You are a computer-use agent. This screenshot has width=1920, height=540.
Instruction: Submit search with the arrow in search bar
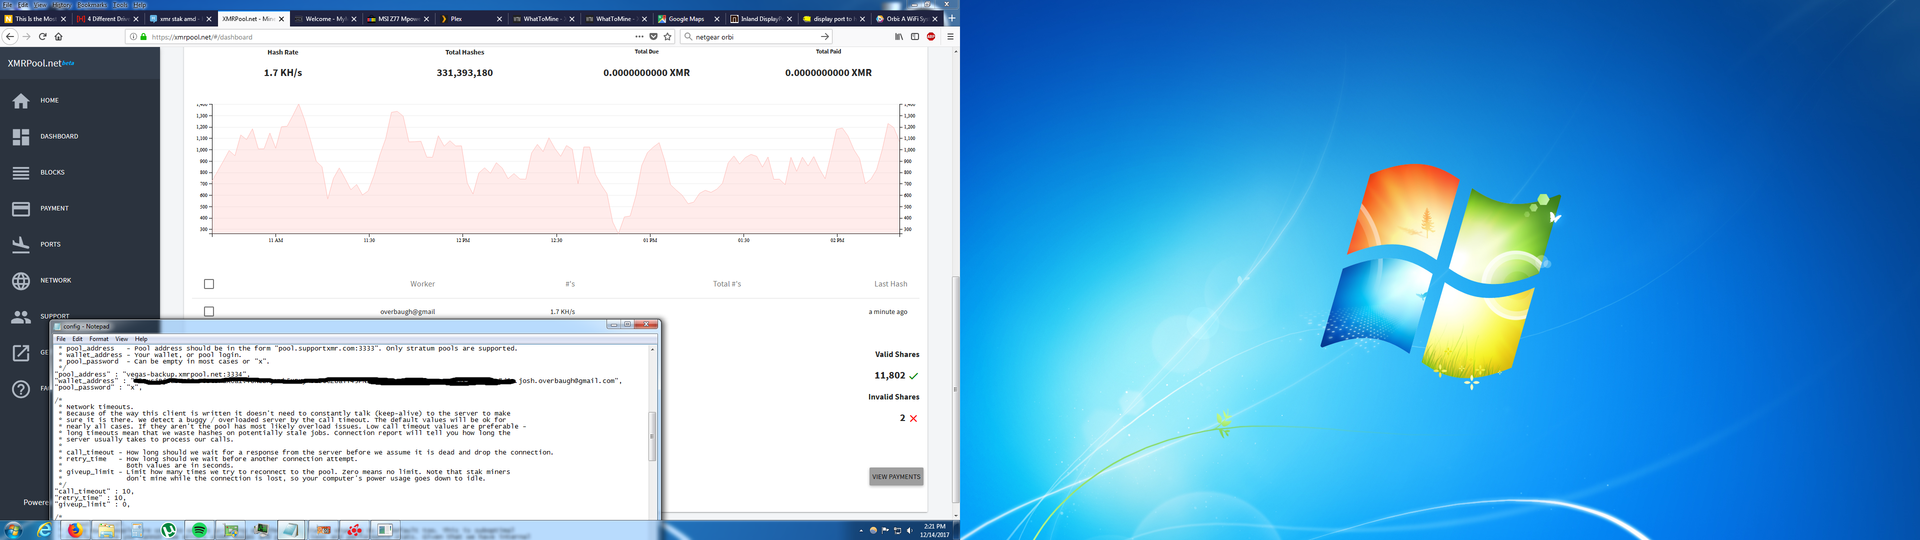(x=825, y=36)
